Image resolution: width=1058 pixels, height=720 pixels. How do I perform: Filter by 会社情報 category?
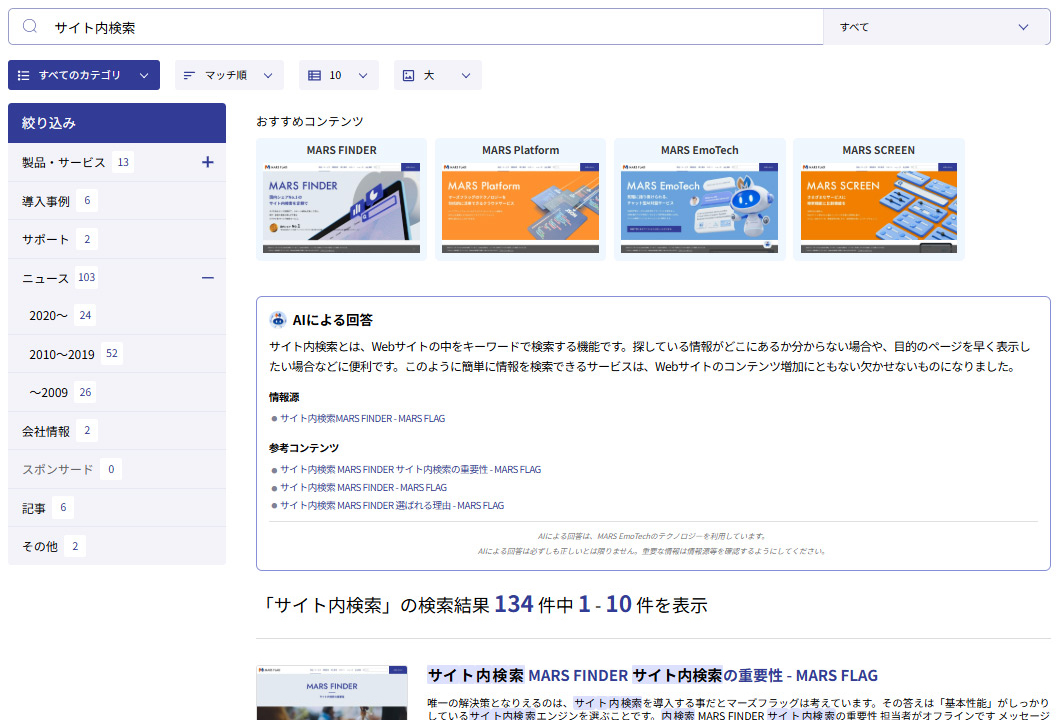pos(46,431)
